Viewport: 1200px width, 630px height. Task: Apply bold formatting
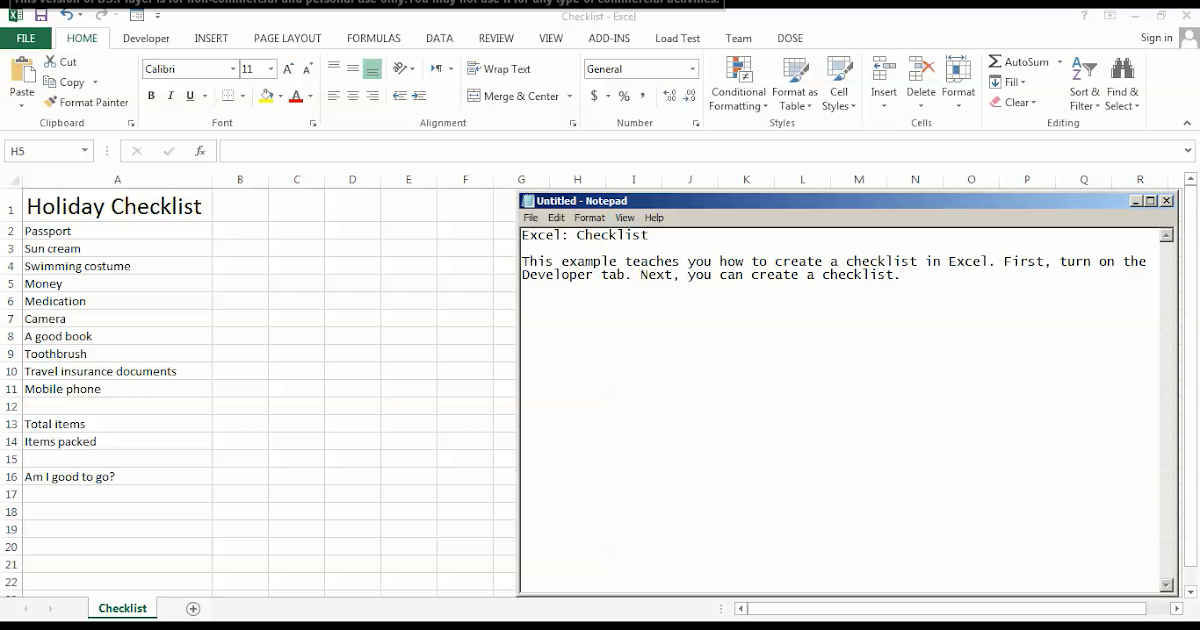pos(151,95)
